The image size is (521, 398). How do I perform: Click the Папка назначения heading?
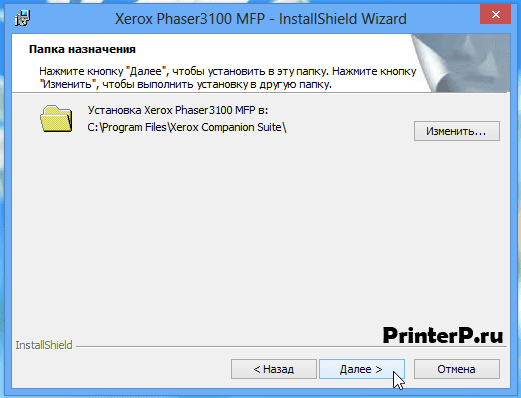point(82,49)
